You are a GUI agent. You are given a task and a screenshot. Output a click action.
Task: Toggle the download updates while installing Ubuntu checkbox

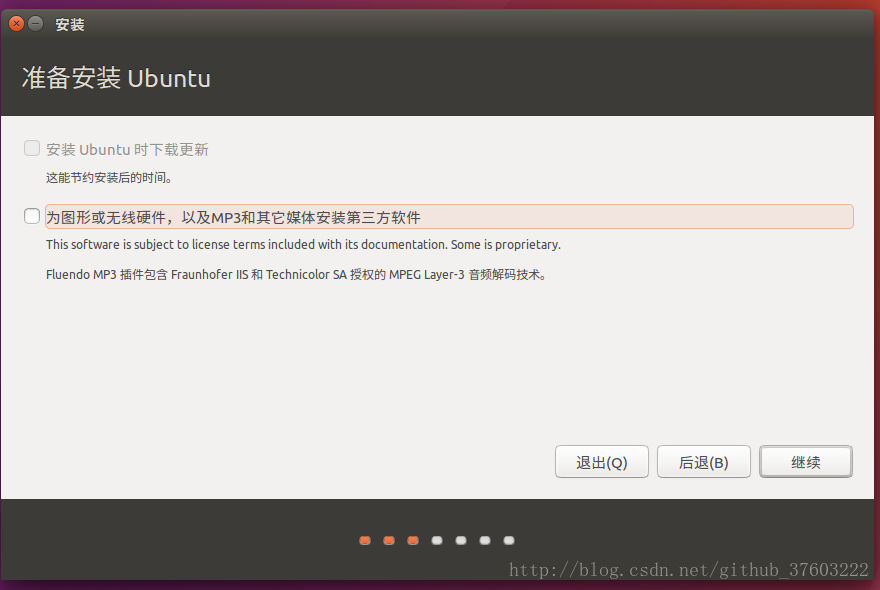point(32,148)
